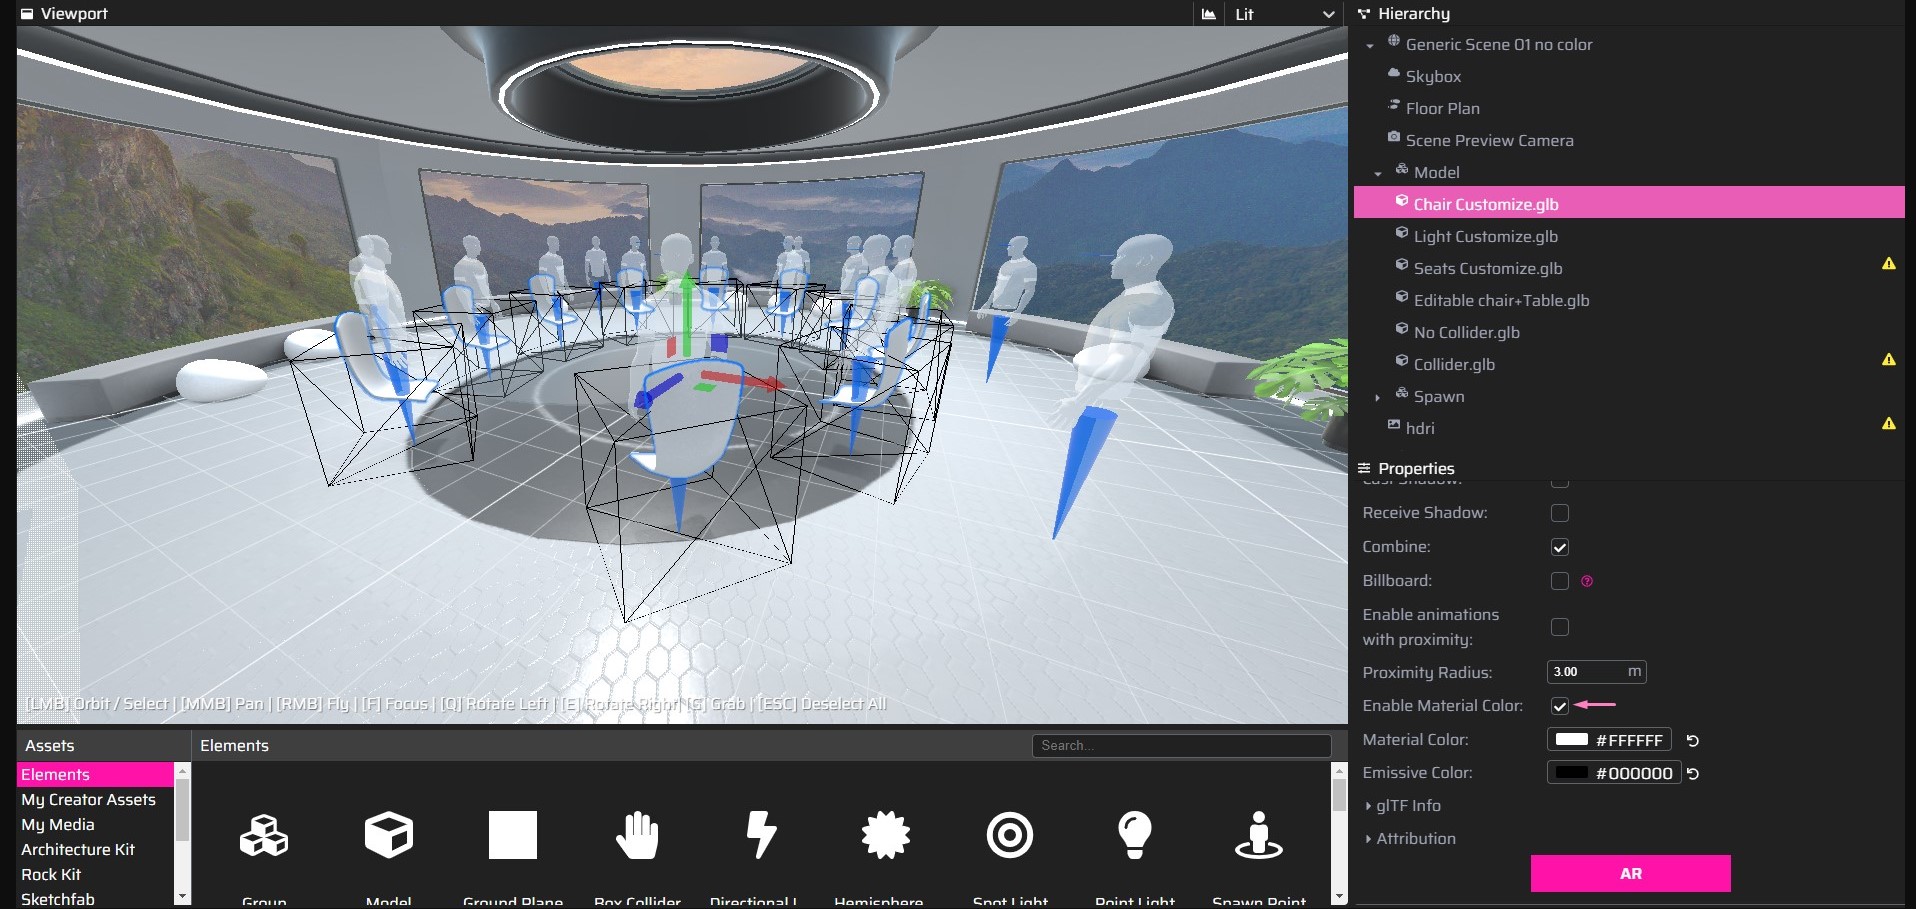This screenshot has height=909, width=1916.
Task: Add a Directional Light to the scene
Action: [761, 835]
